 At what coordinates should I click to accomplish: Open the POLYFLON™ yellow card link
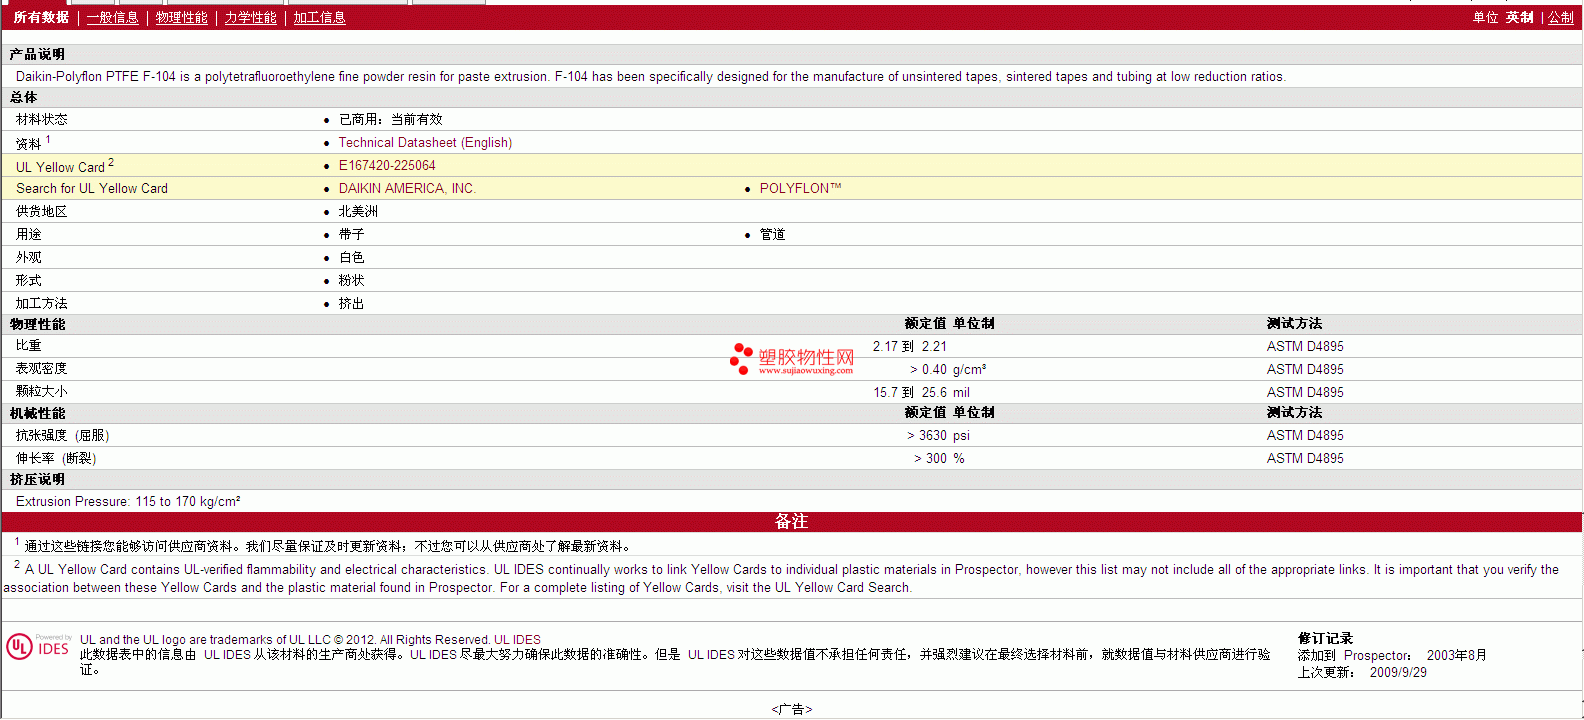coord(800,189)
